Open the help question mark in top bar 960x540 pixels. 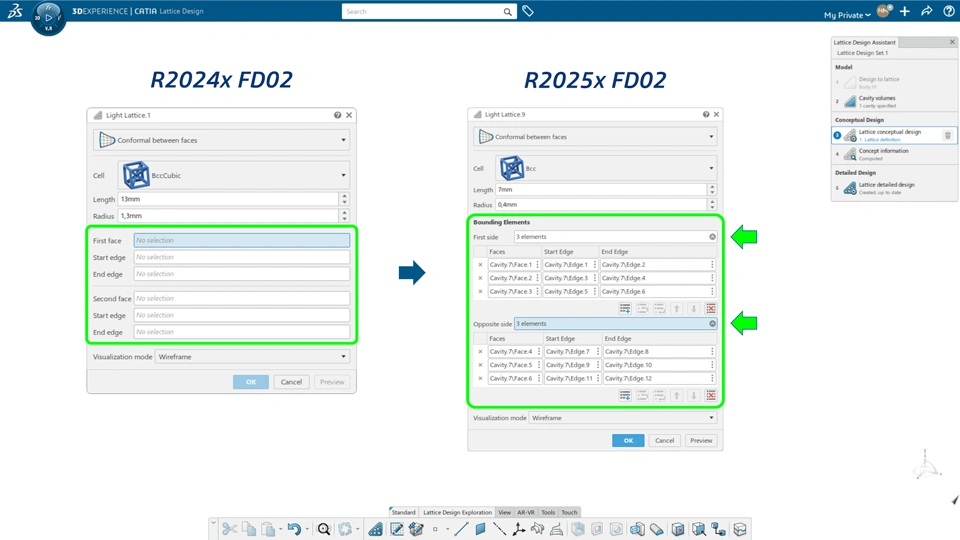pyautogui.click(x=949, y=11)
